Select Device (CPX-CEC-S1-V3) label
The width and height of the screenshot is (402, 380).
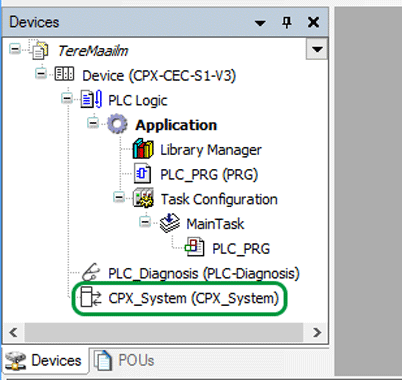pos(159,76)
